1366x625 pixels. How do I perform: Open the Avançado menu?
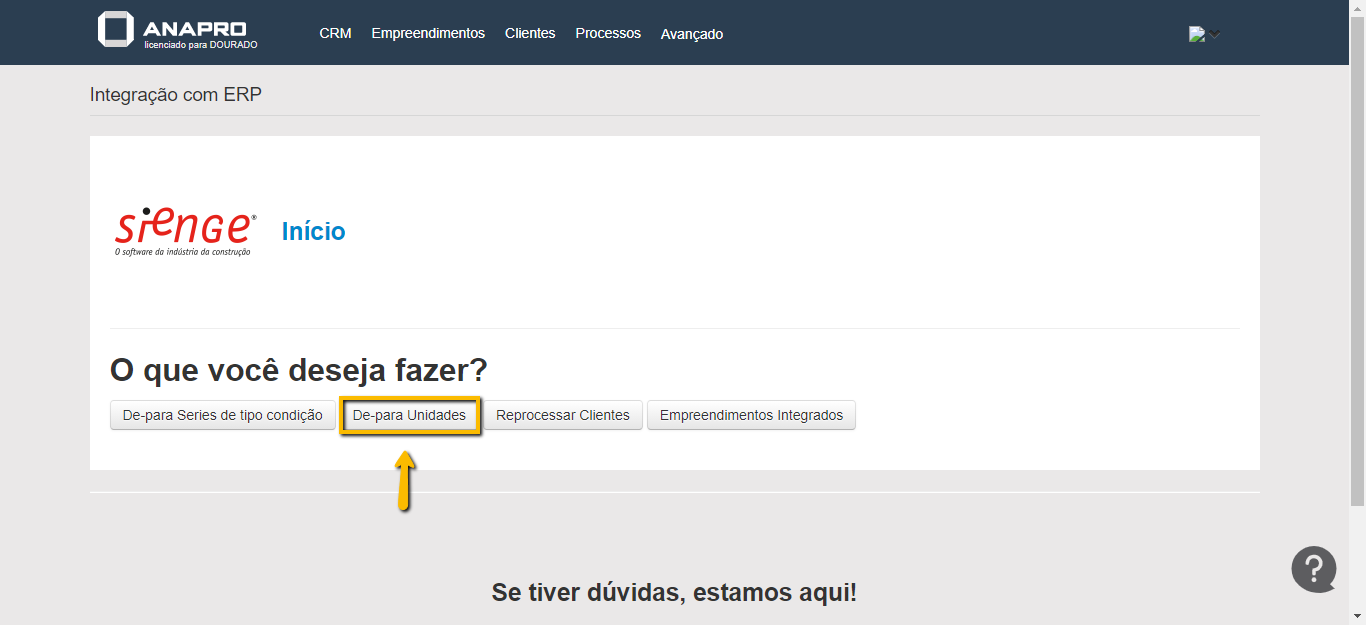pos(692,34)
